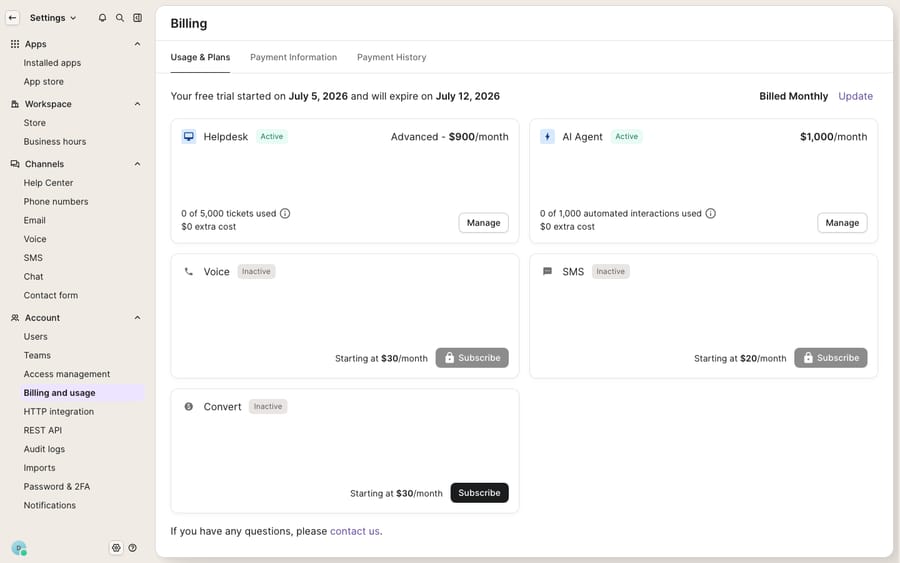This screenshot has height=563, width=900.
Task: Open Imports page
Action: pos(40,468)
